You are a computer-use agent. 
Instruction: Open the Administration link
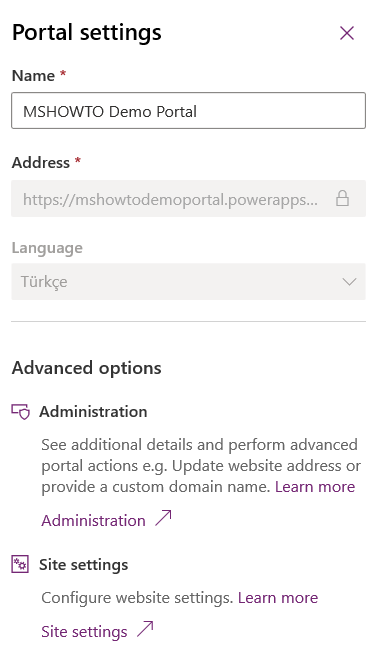pos(93,520)
